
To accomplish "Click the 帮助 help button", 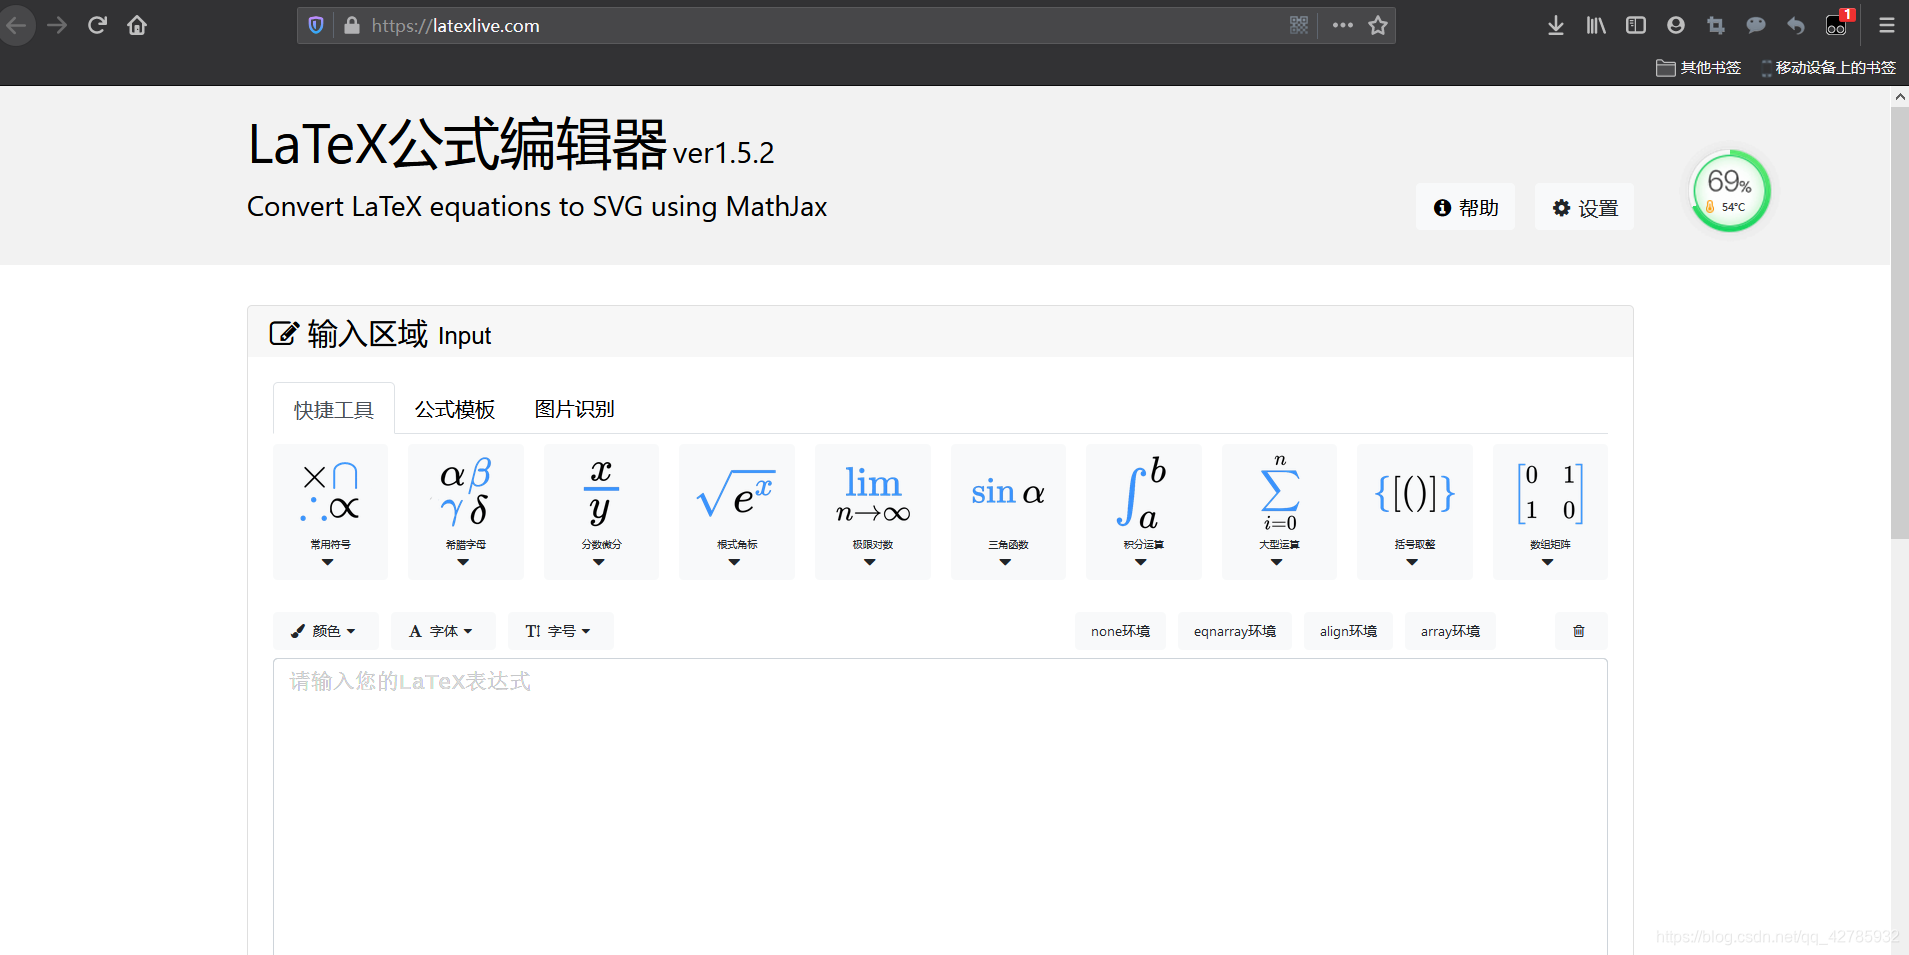I will (1465, 207).
